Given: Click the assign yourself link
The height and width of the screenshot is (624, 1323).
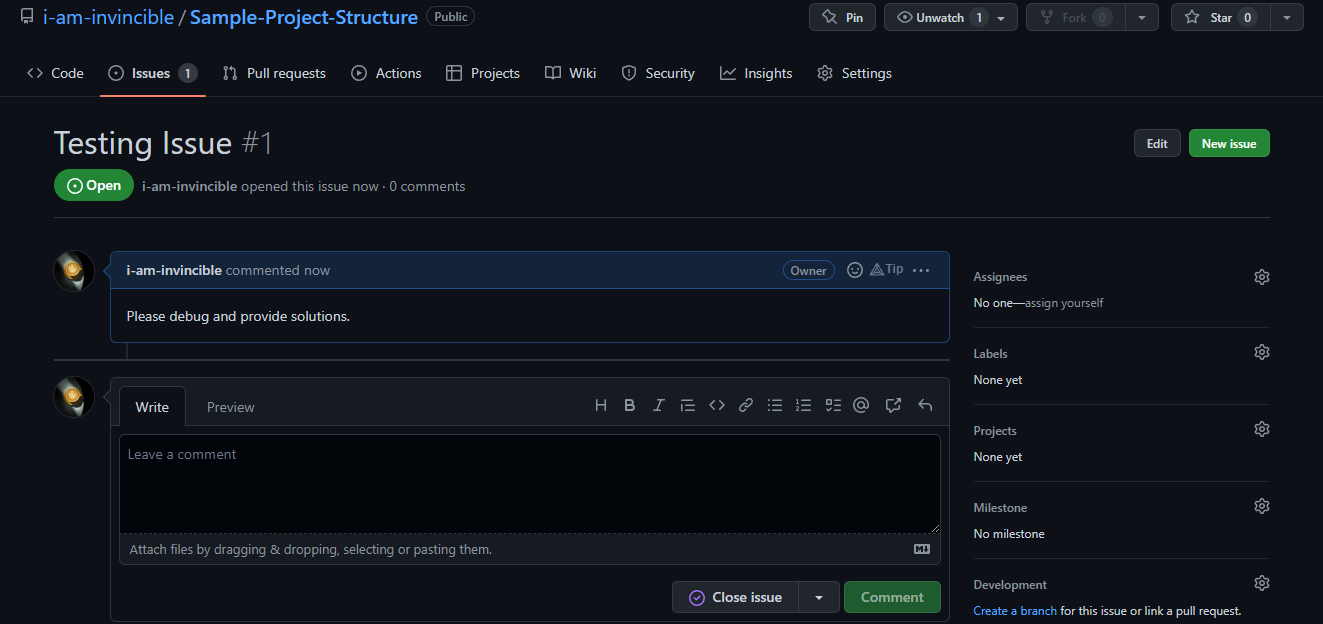Looking at the screenshot, I should (x=1064, y=303).
